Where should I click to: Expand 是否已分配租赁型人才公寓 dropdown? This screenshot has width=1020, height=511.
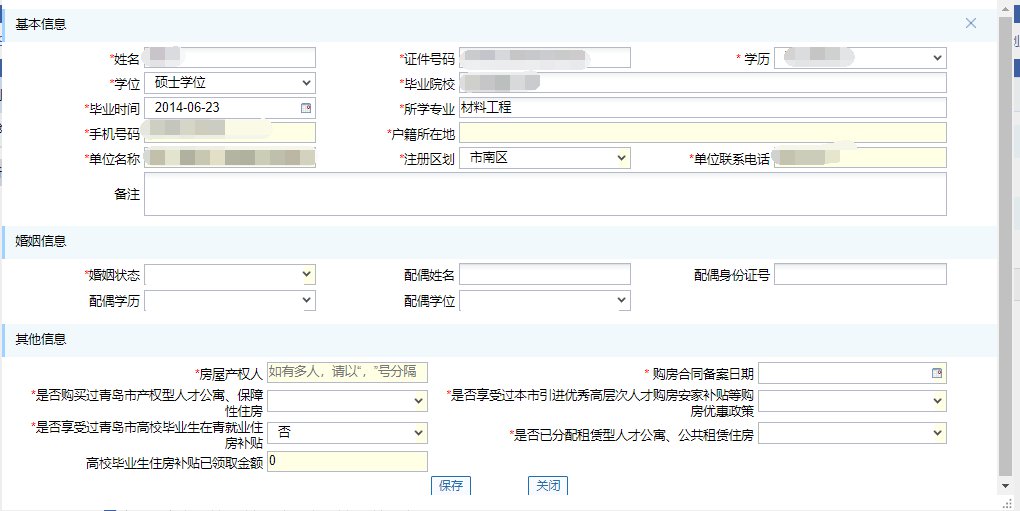937,433
